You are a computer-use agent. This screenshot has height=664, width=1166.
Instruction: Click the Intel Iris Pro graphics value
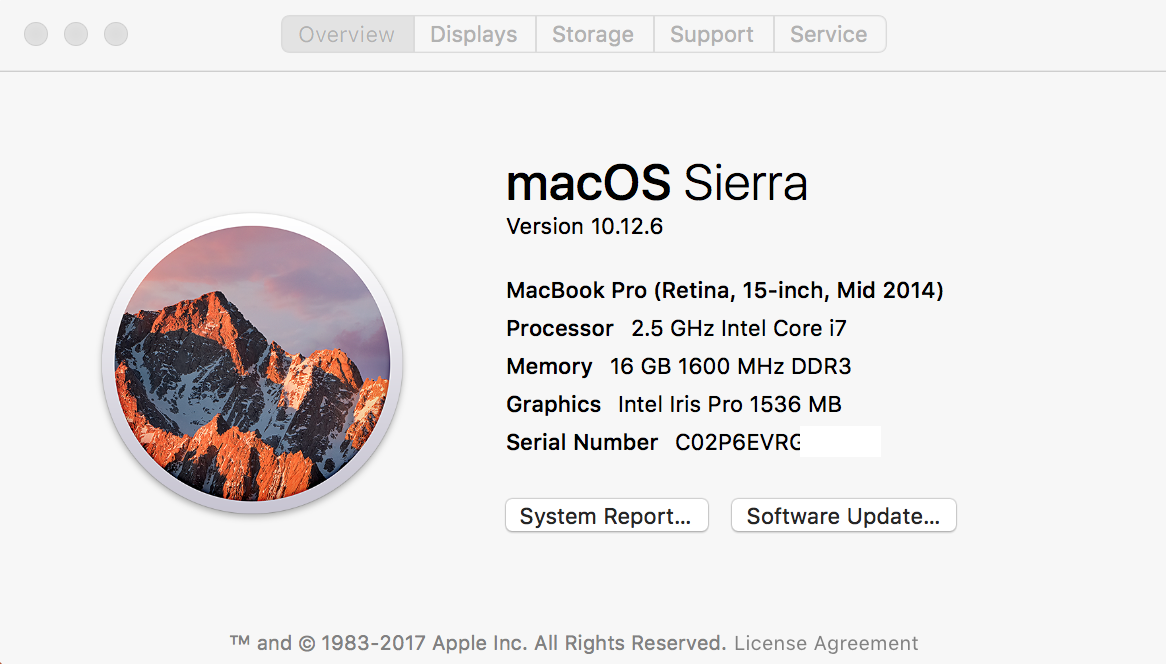(729, 404)
